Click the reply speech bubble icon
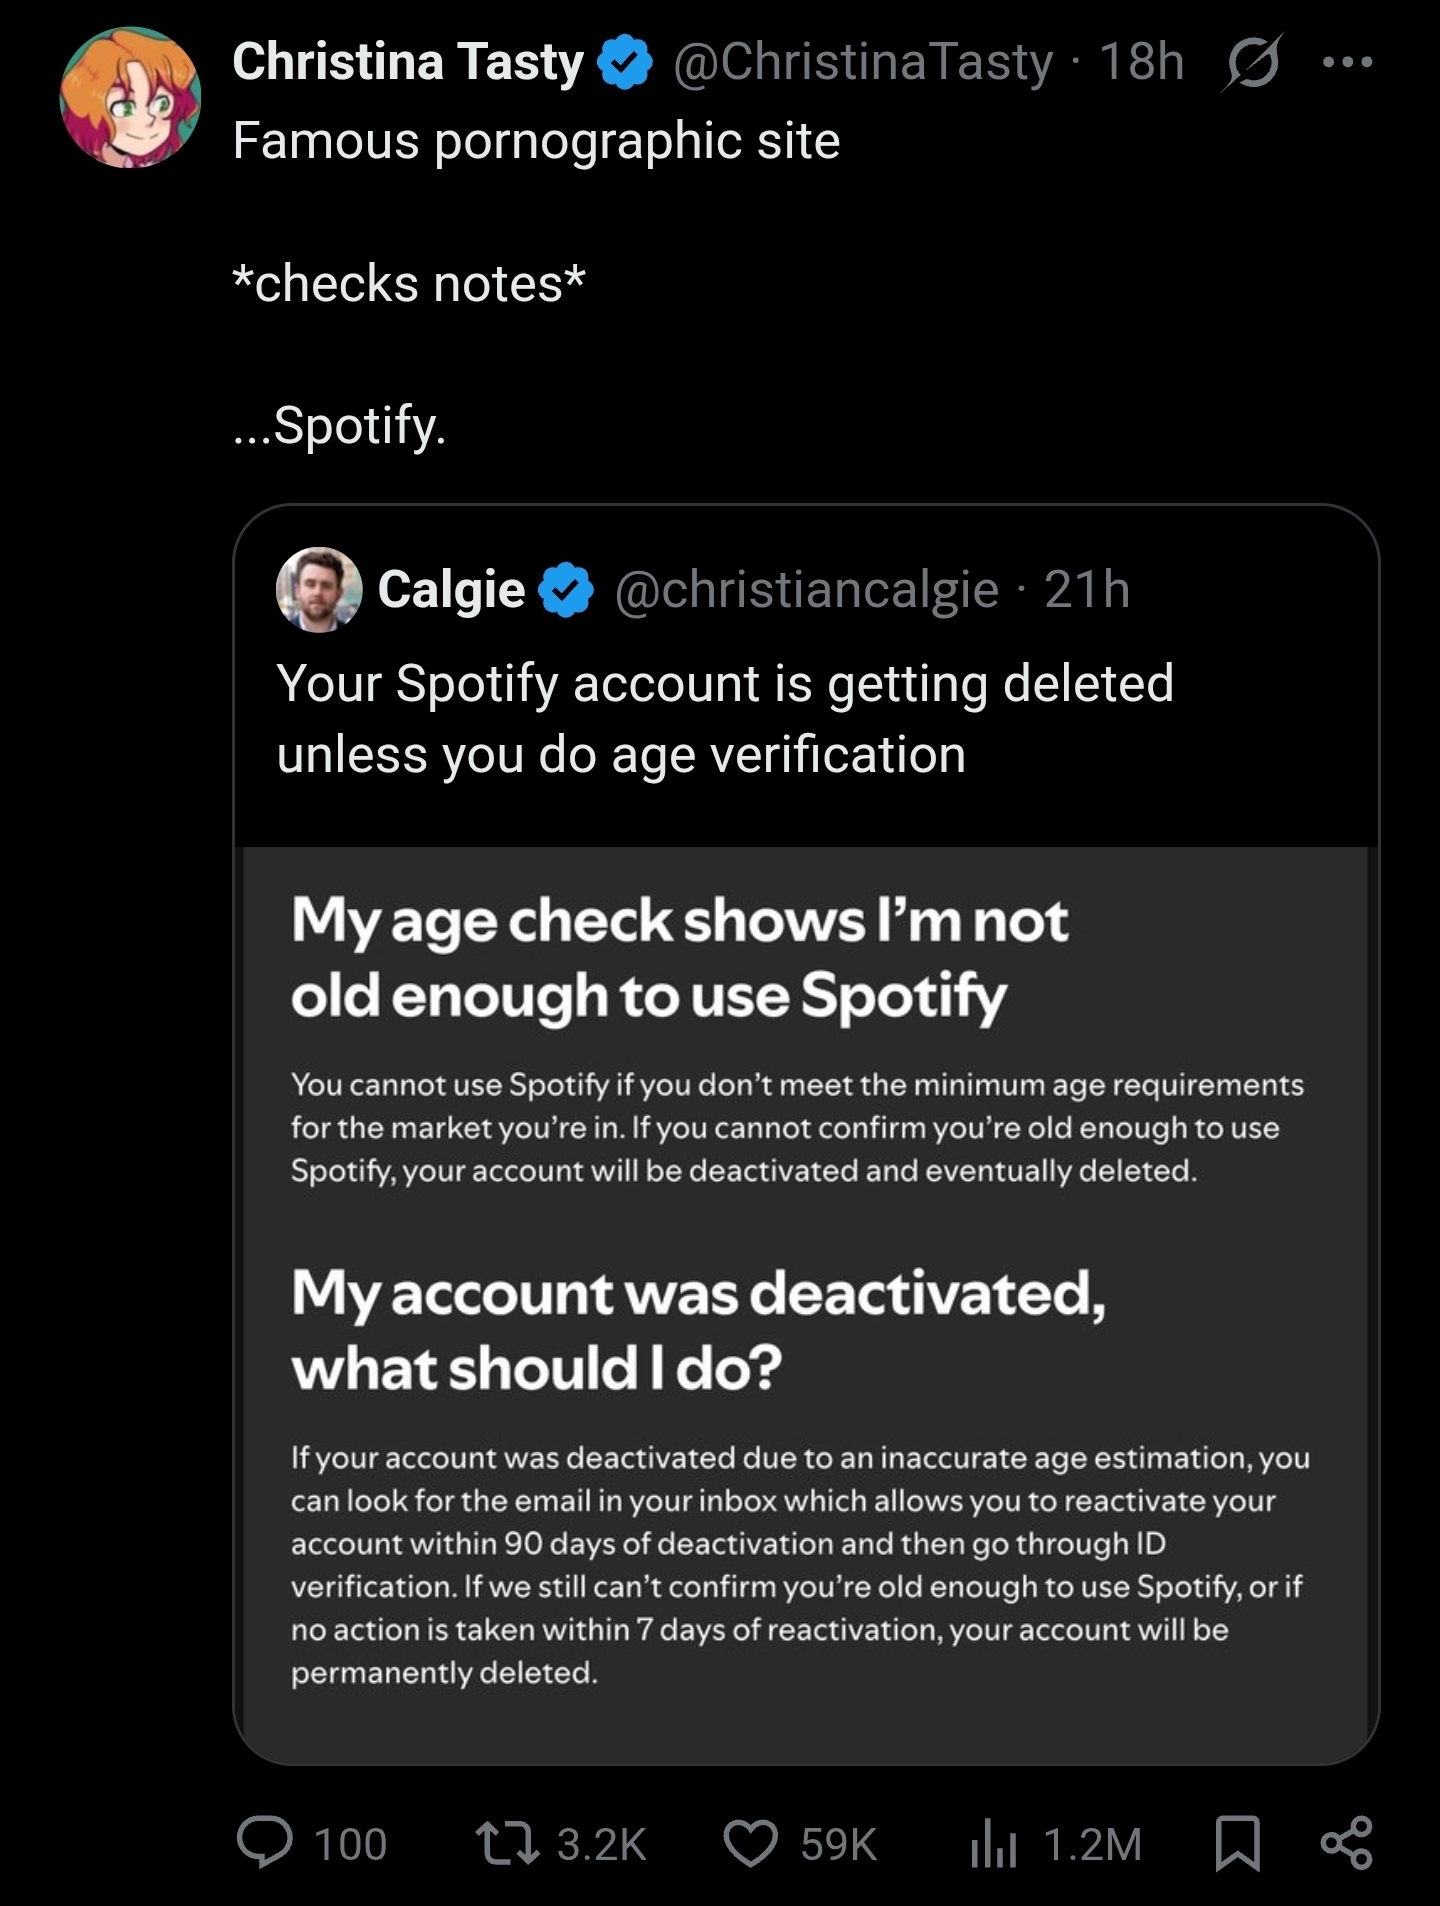Image resolution: width=1440 pixels, height=1906 pixels. click(265, 1844)
